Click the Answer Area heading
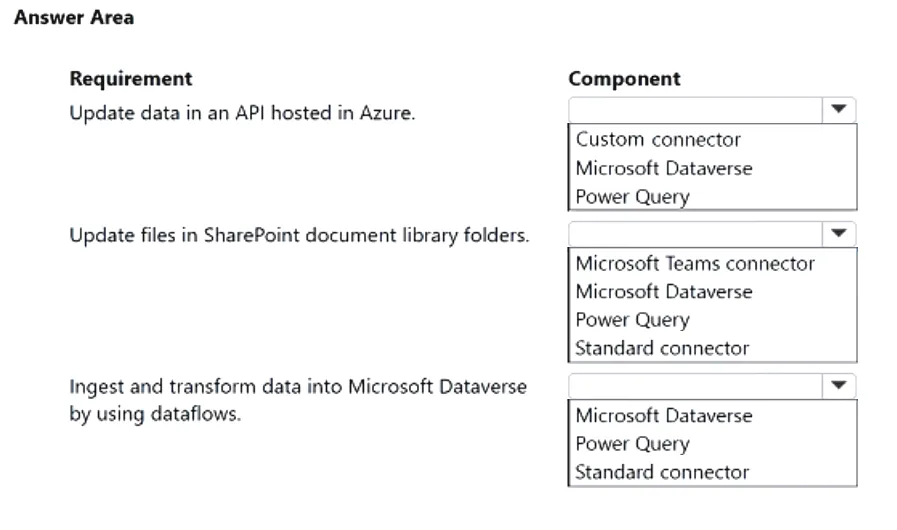897x530 pixels. click(x=74, y=18)
